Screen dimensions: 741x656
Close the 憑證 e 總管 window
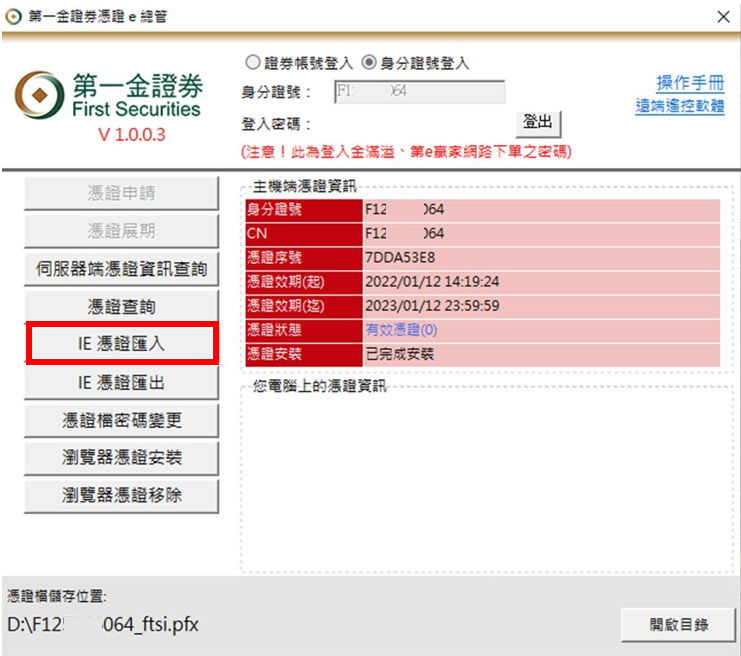[x=723, y=16]
